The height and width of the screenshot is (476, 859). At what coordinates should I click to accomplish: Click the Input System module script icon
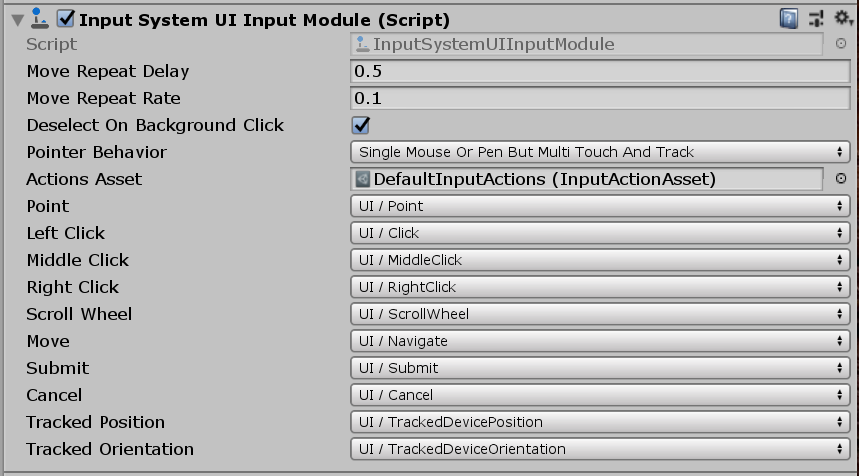tap(41, 18)
